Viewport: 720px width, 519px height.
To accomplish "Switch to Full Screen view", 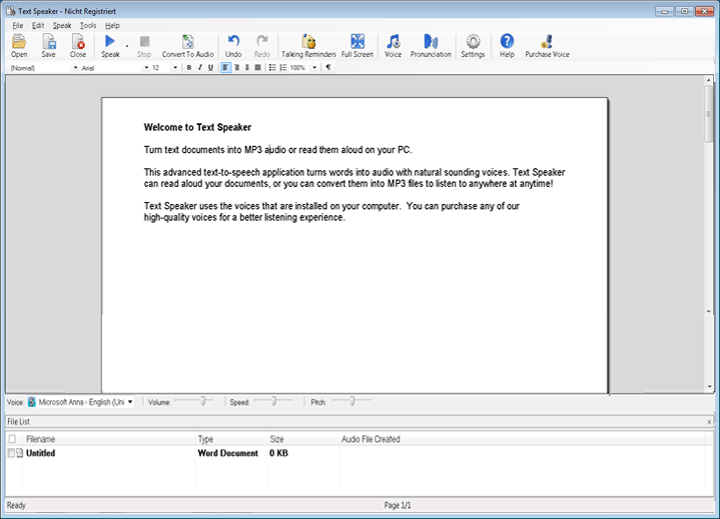I will (x=357, y=42).
